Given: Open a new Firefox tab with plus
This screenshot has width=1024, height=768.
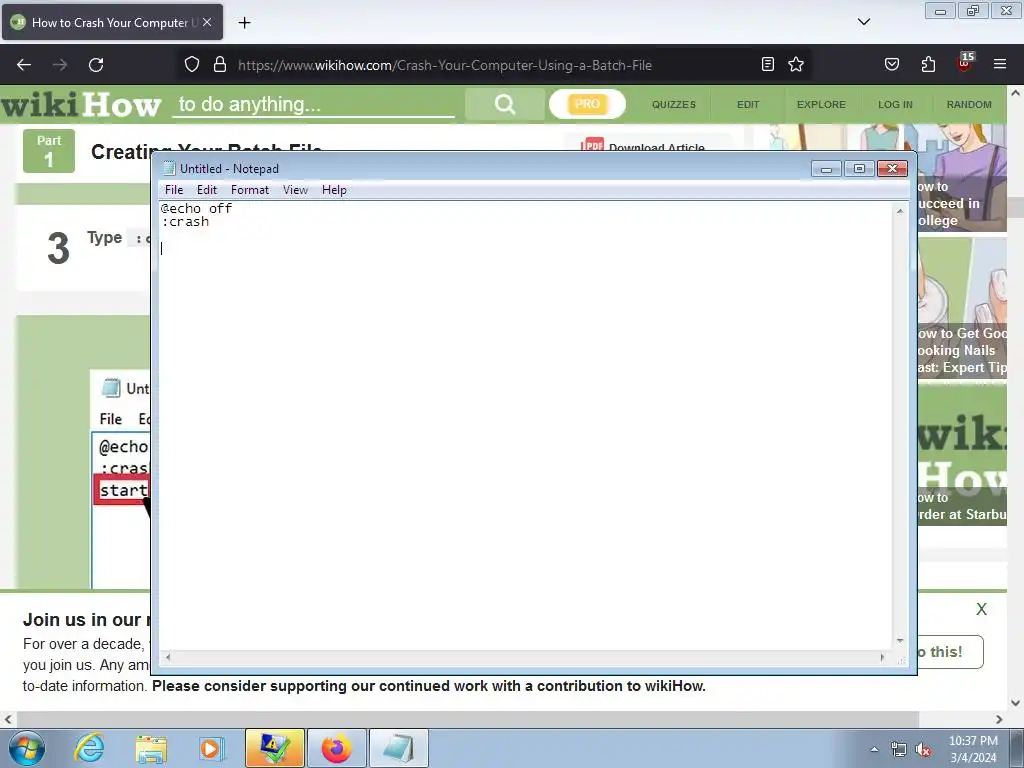Looking at the screenshot, I should pos(244,23).
